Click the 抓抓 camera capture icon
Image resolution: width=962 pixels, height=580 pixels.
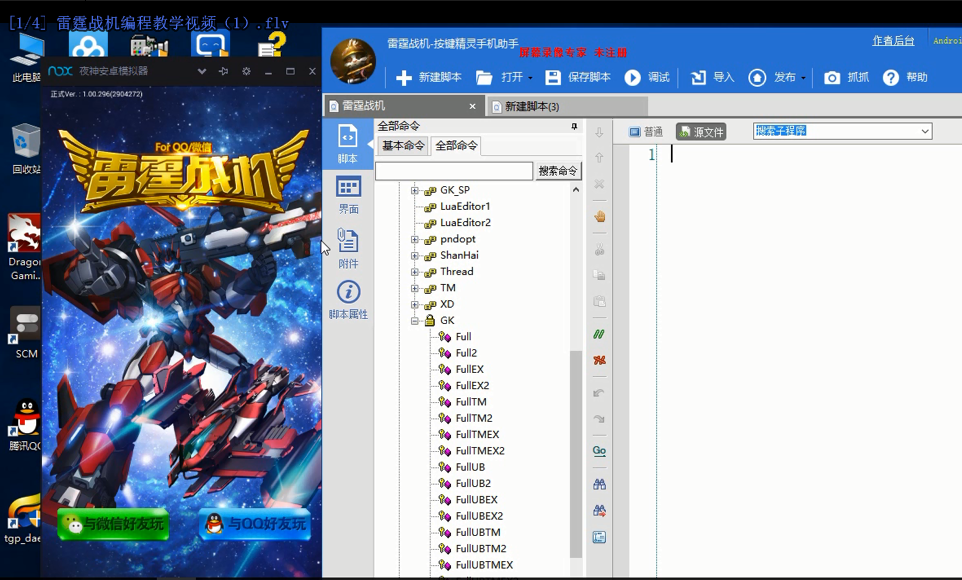832,78
